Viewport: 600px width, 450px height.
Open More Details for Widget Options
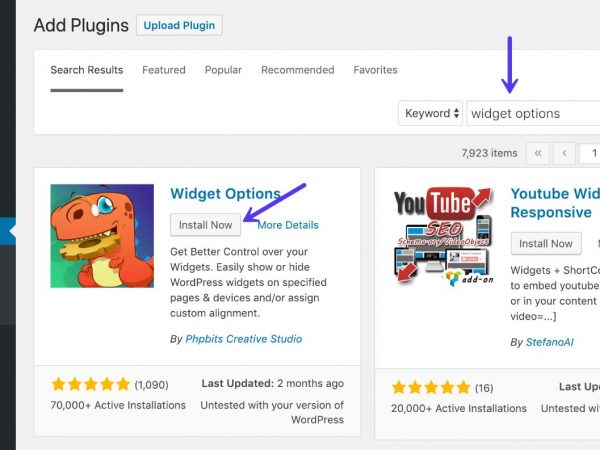click(x=288, y=225)
